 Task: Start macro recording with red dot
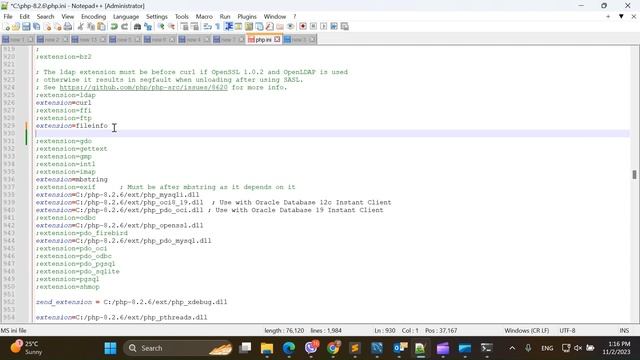(303, 27)
